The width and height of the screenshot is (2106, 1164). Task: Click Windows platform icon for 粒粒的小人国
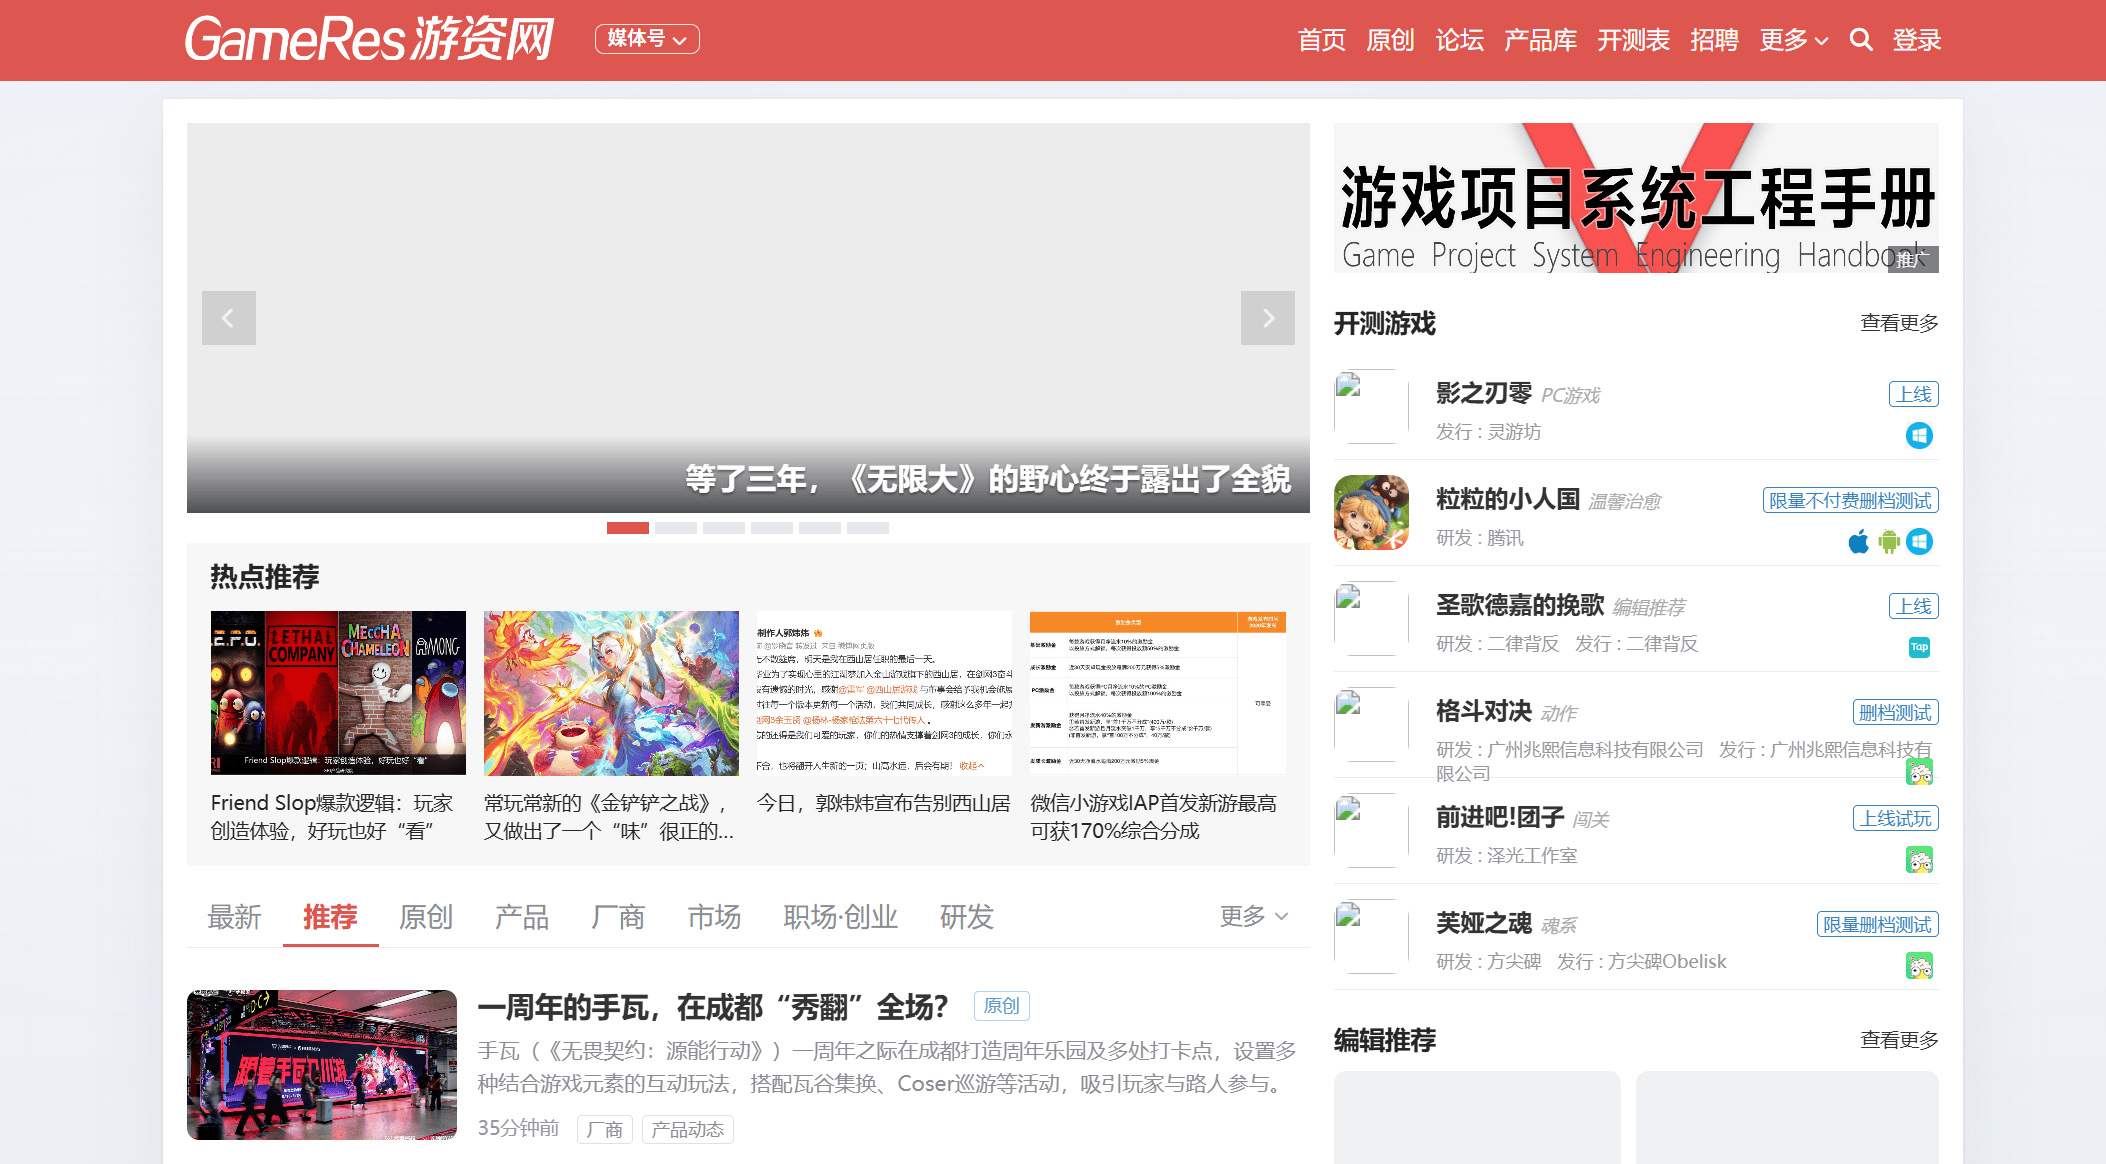click(x=1919, y=541)
